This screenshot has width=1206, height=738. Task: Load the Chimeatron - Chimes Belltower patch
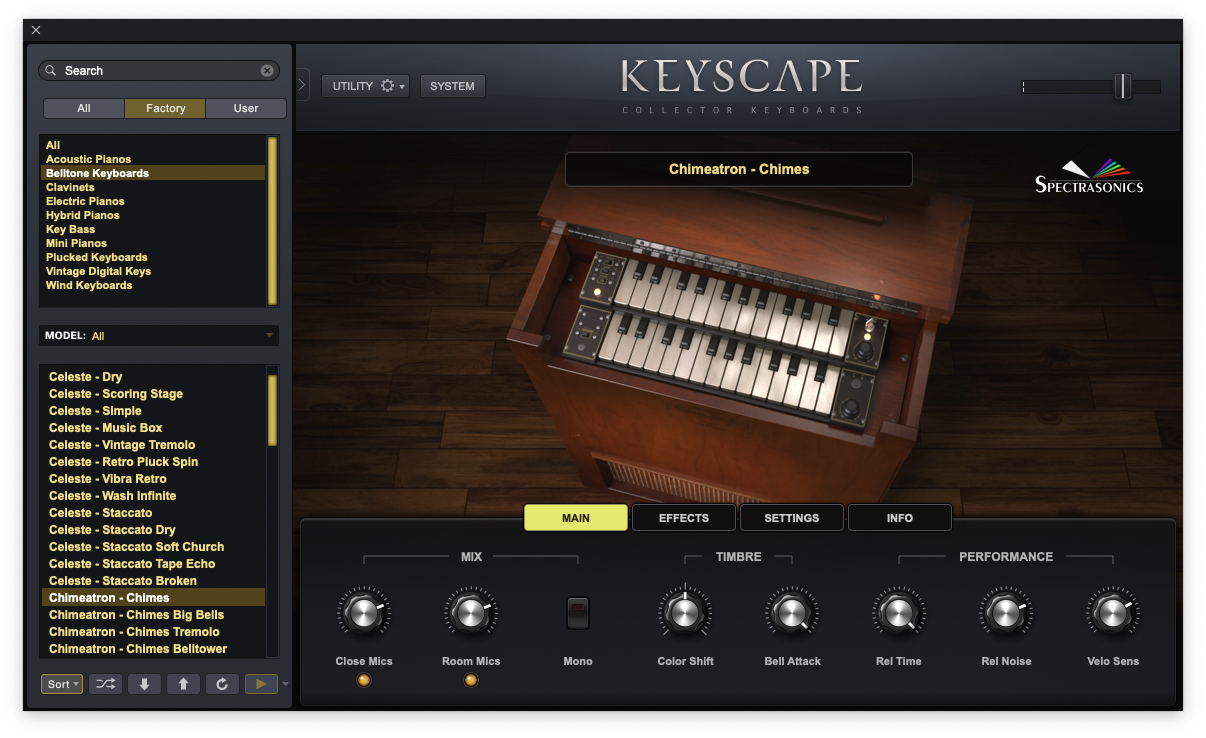coord(153,649)
